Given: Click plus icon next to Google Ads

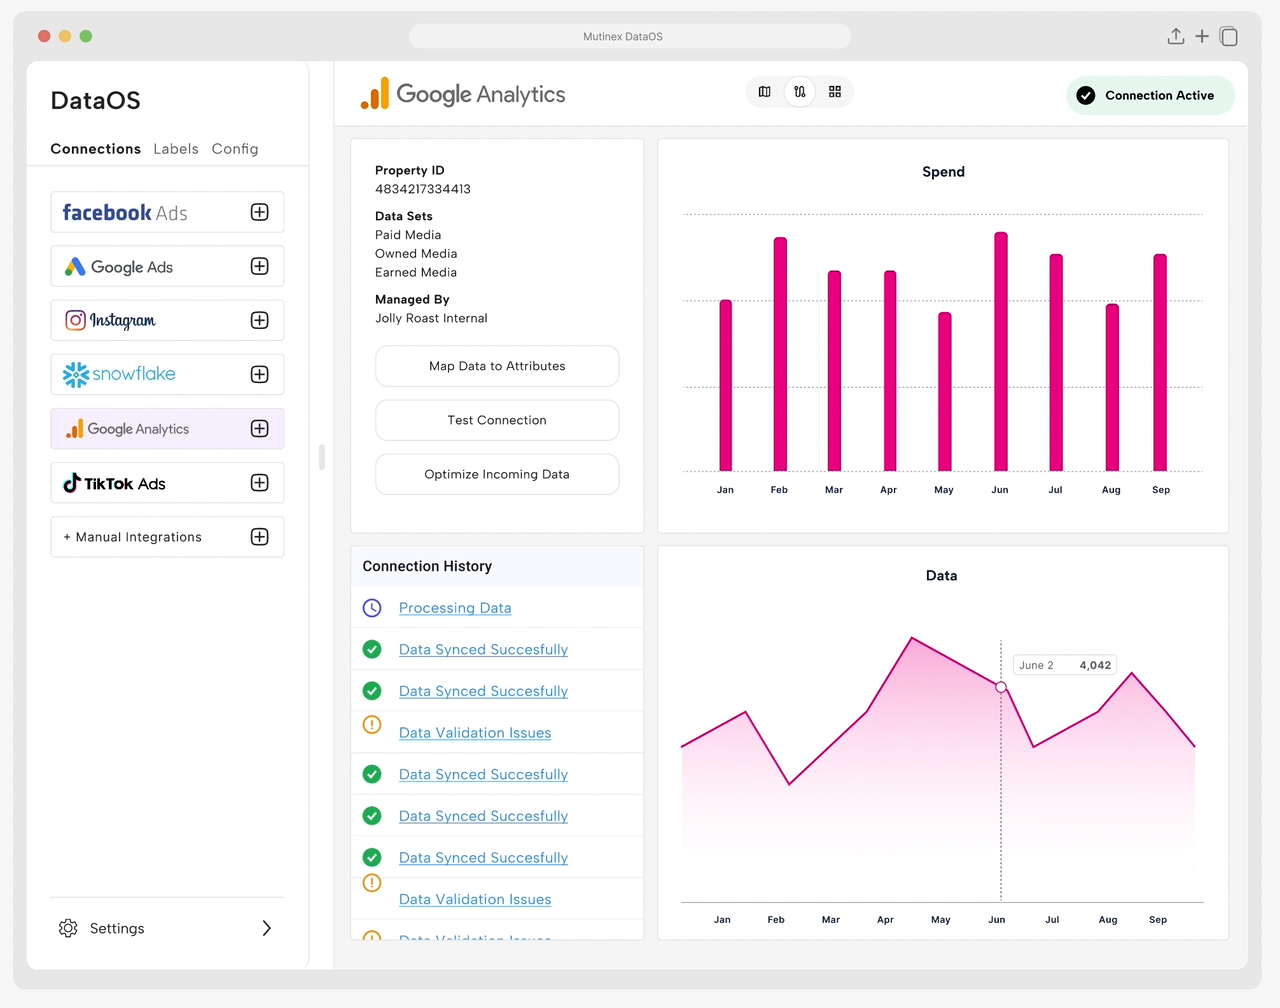Looking at the screenshot, I should (x=260, y=266).
